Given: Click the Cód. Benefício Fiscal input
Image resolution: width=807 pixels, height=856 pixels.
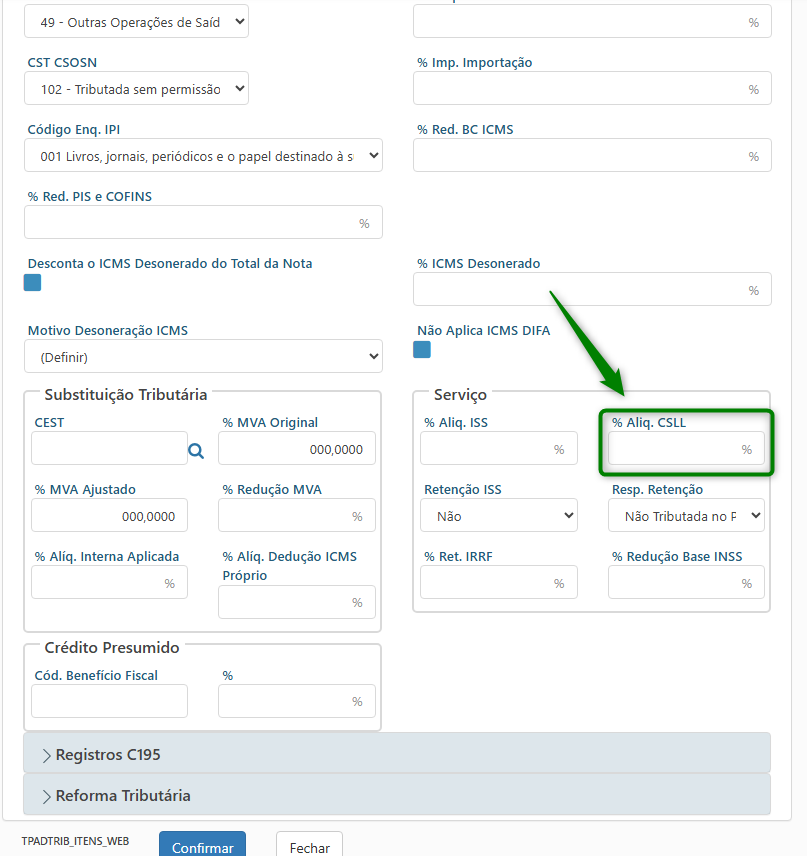Looking at the screenshot, I should [109, 701].
